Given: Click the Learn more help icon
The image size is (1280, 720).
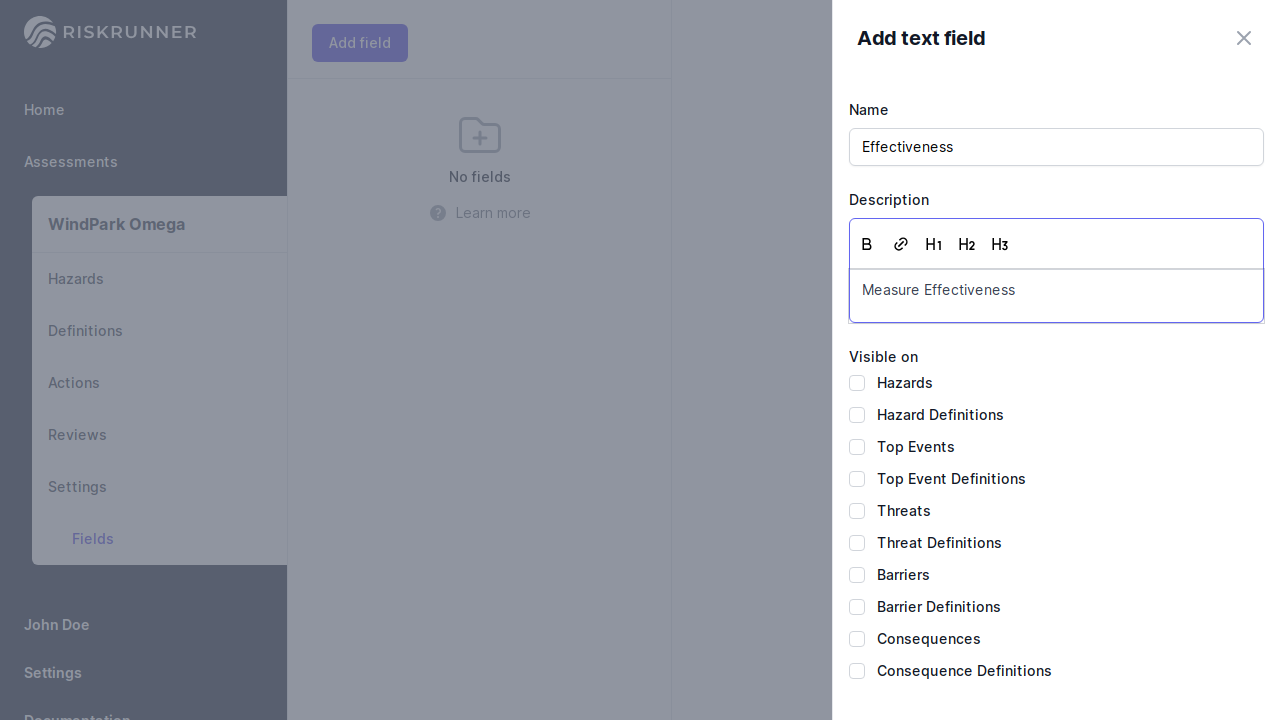Looking at the screenshot, I should pyautogui.click(x=438, y=213).
